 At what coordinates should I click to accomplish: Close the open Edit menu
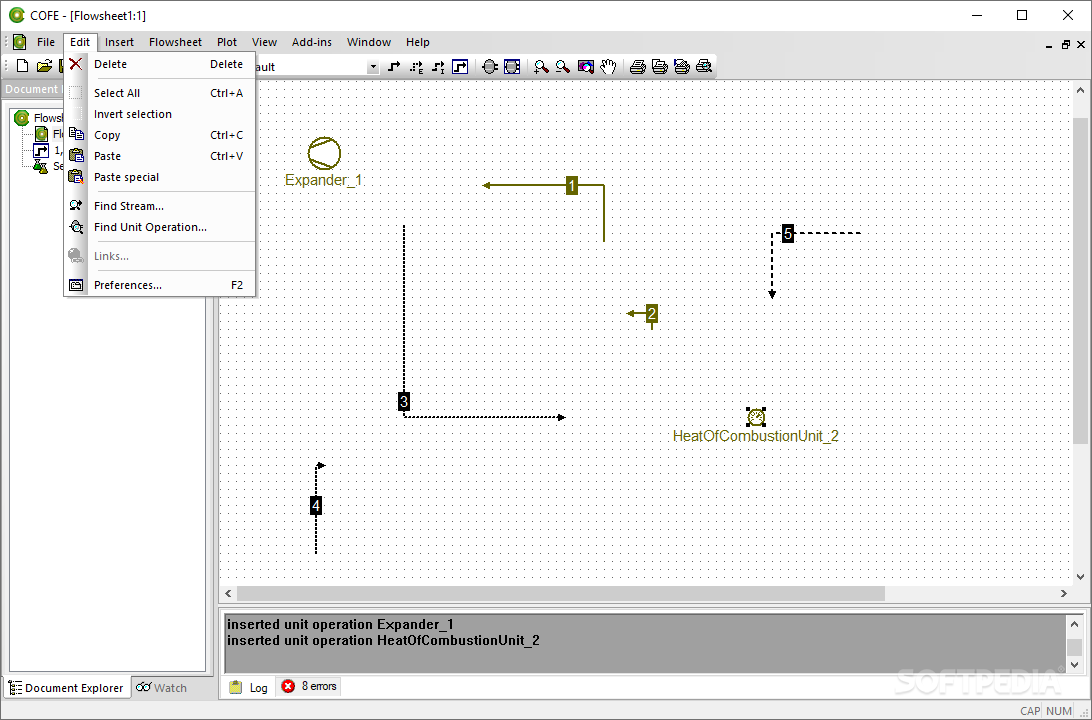pos(80,42)
